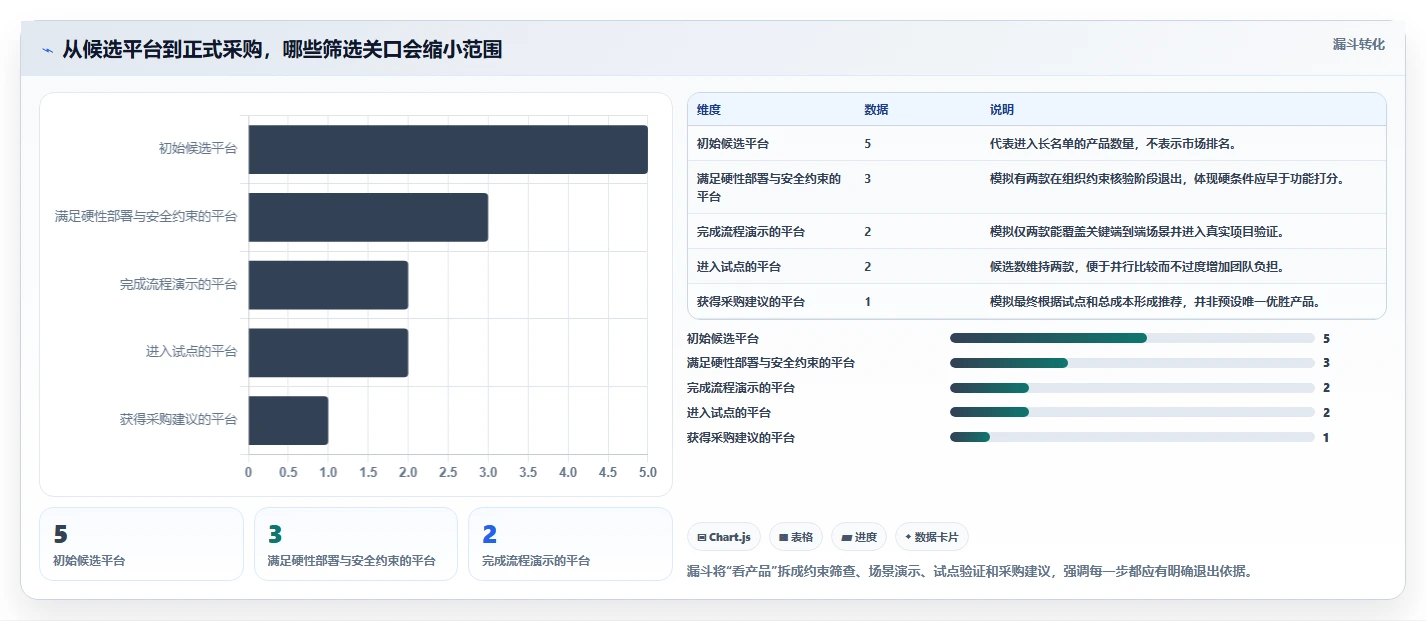
Task: Click the value 3 in the table's 数据 column
Action: click(x=868, y=178)
